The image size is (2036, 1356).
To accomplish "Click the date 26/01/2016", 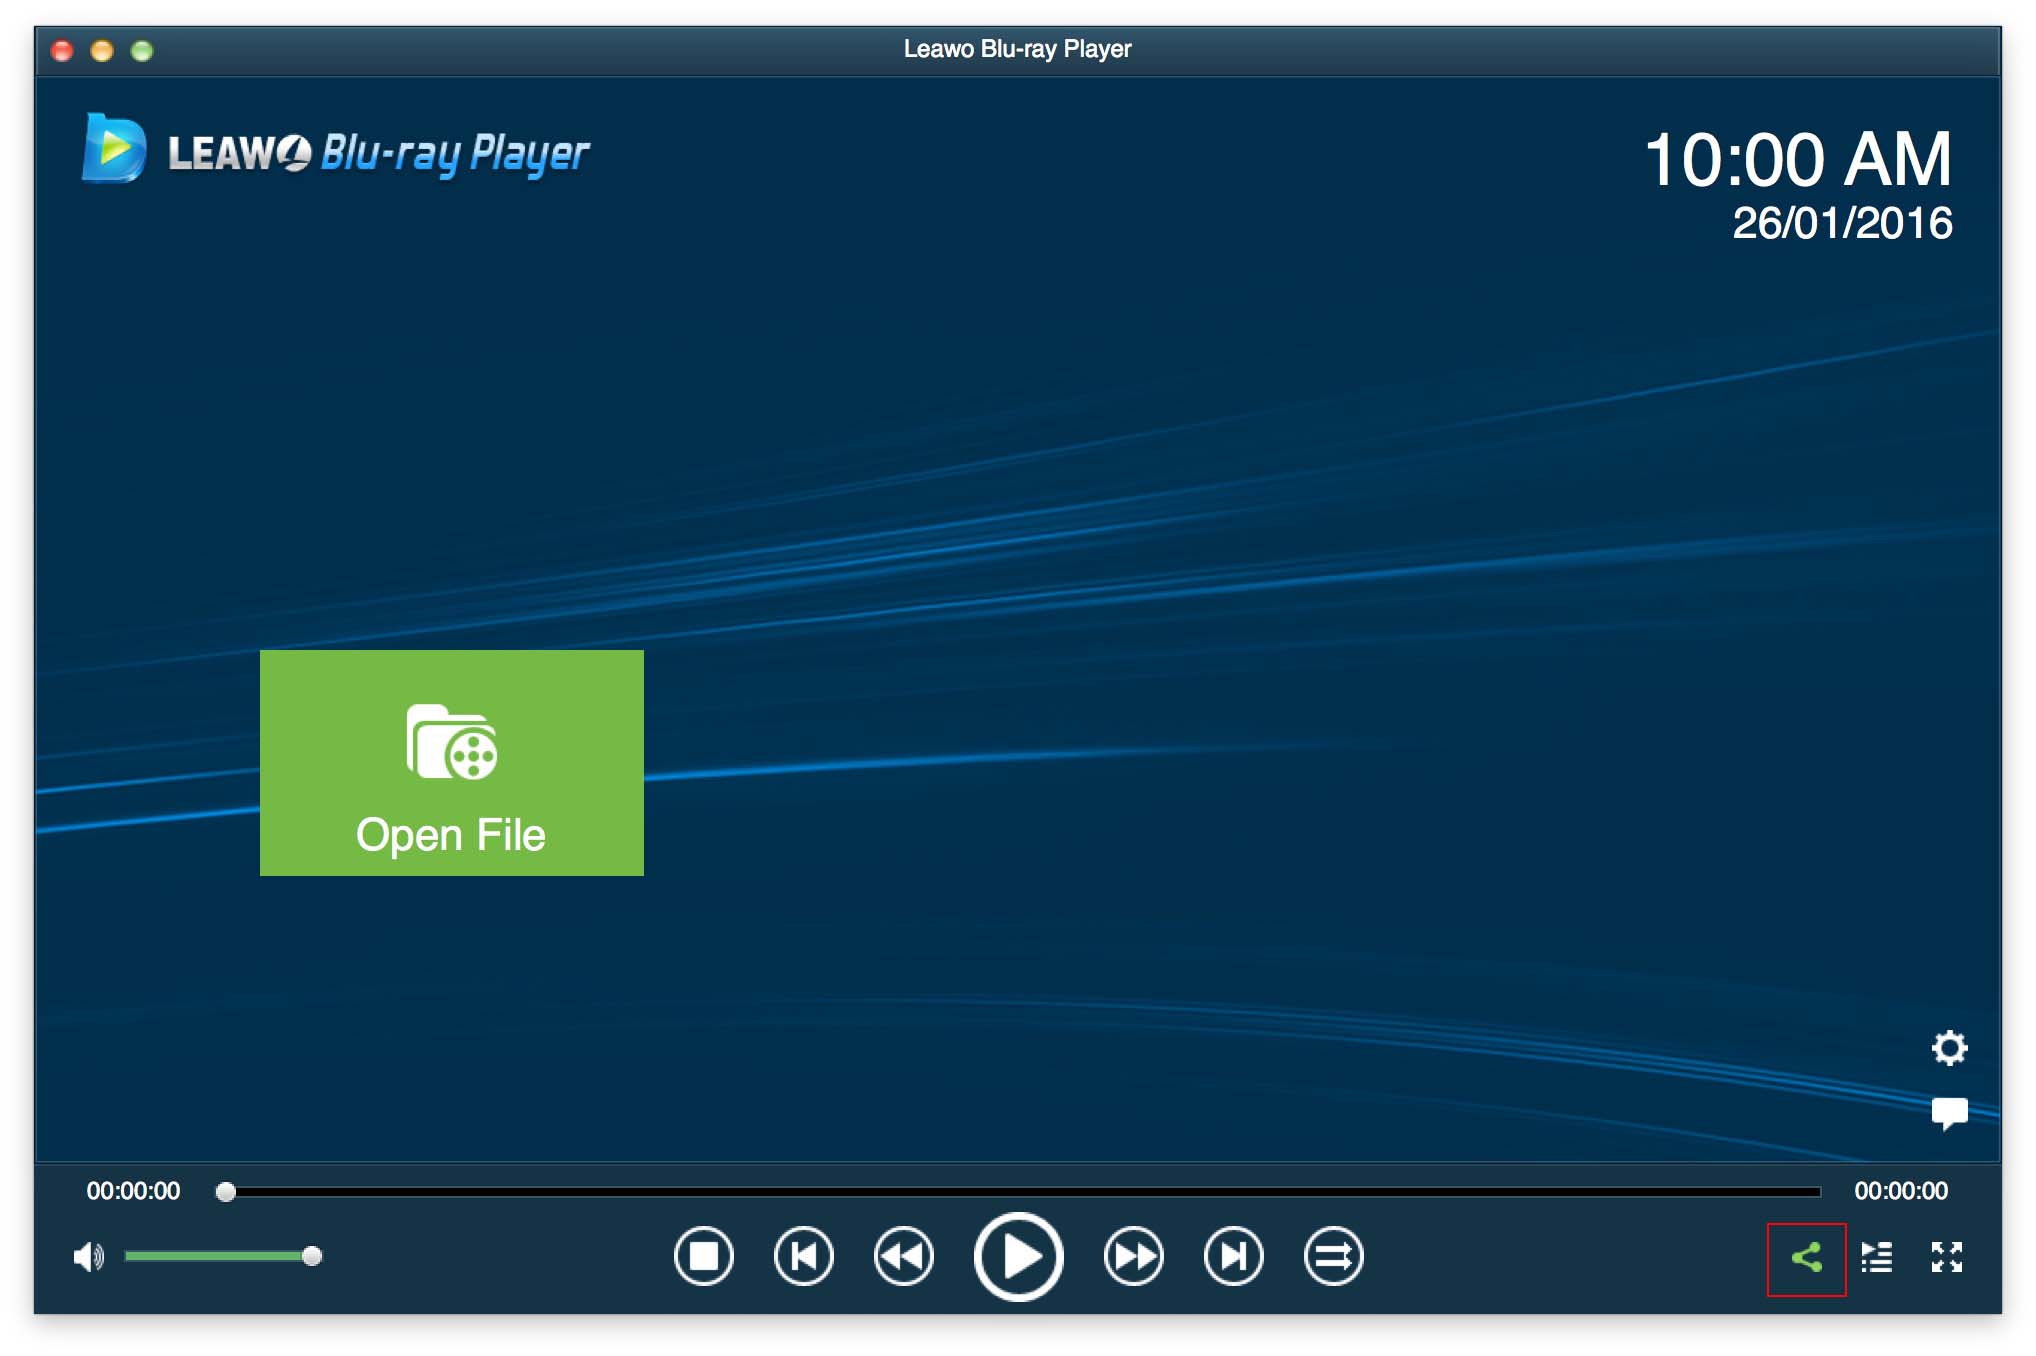I will click(1842, 222).
